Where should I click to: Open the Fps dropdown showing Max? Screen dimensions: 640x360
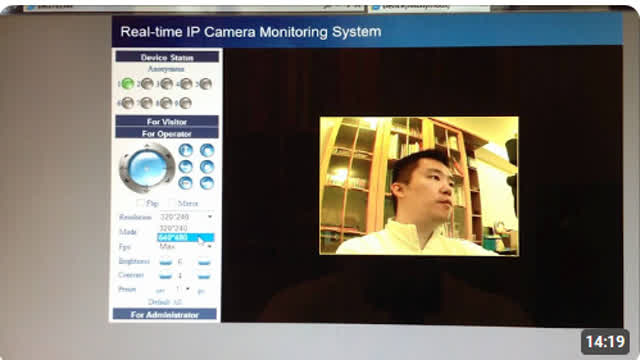coord(186,247)
